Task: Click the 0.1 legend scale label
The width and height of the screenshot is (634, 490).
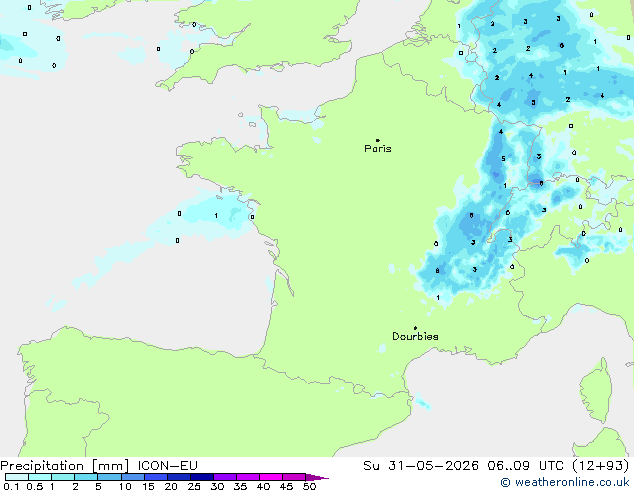Action: point(11,486)
